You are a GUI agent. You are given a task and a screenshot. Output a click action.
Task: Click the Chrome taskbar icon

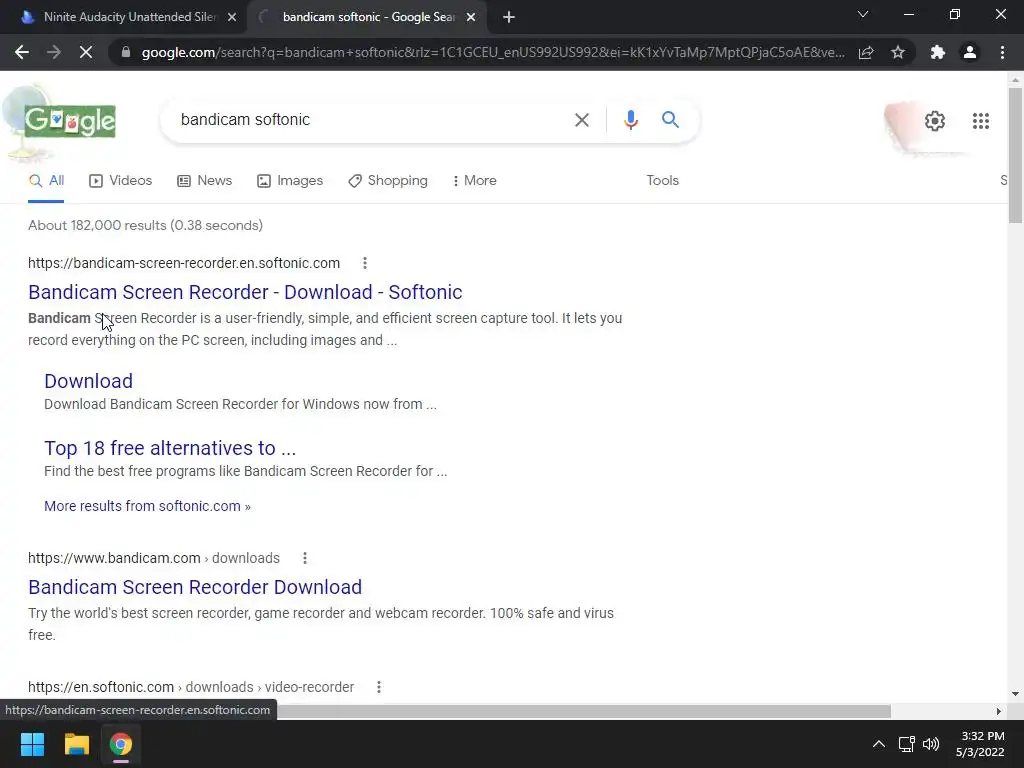pyautogui.click(x=121, y=744)
